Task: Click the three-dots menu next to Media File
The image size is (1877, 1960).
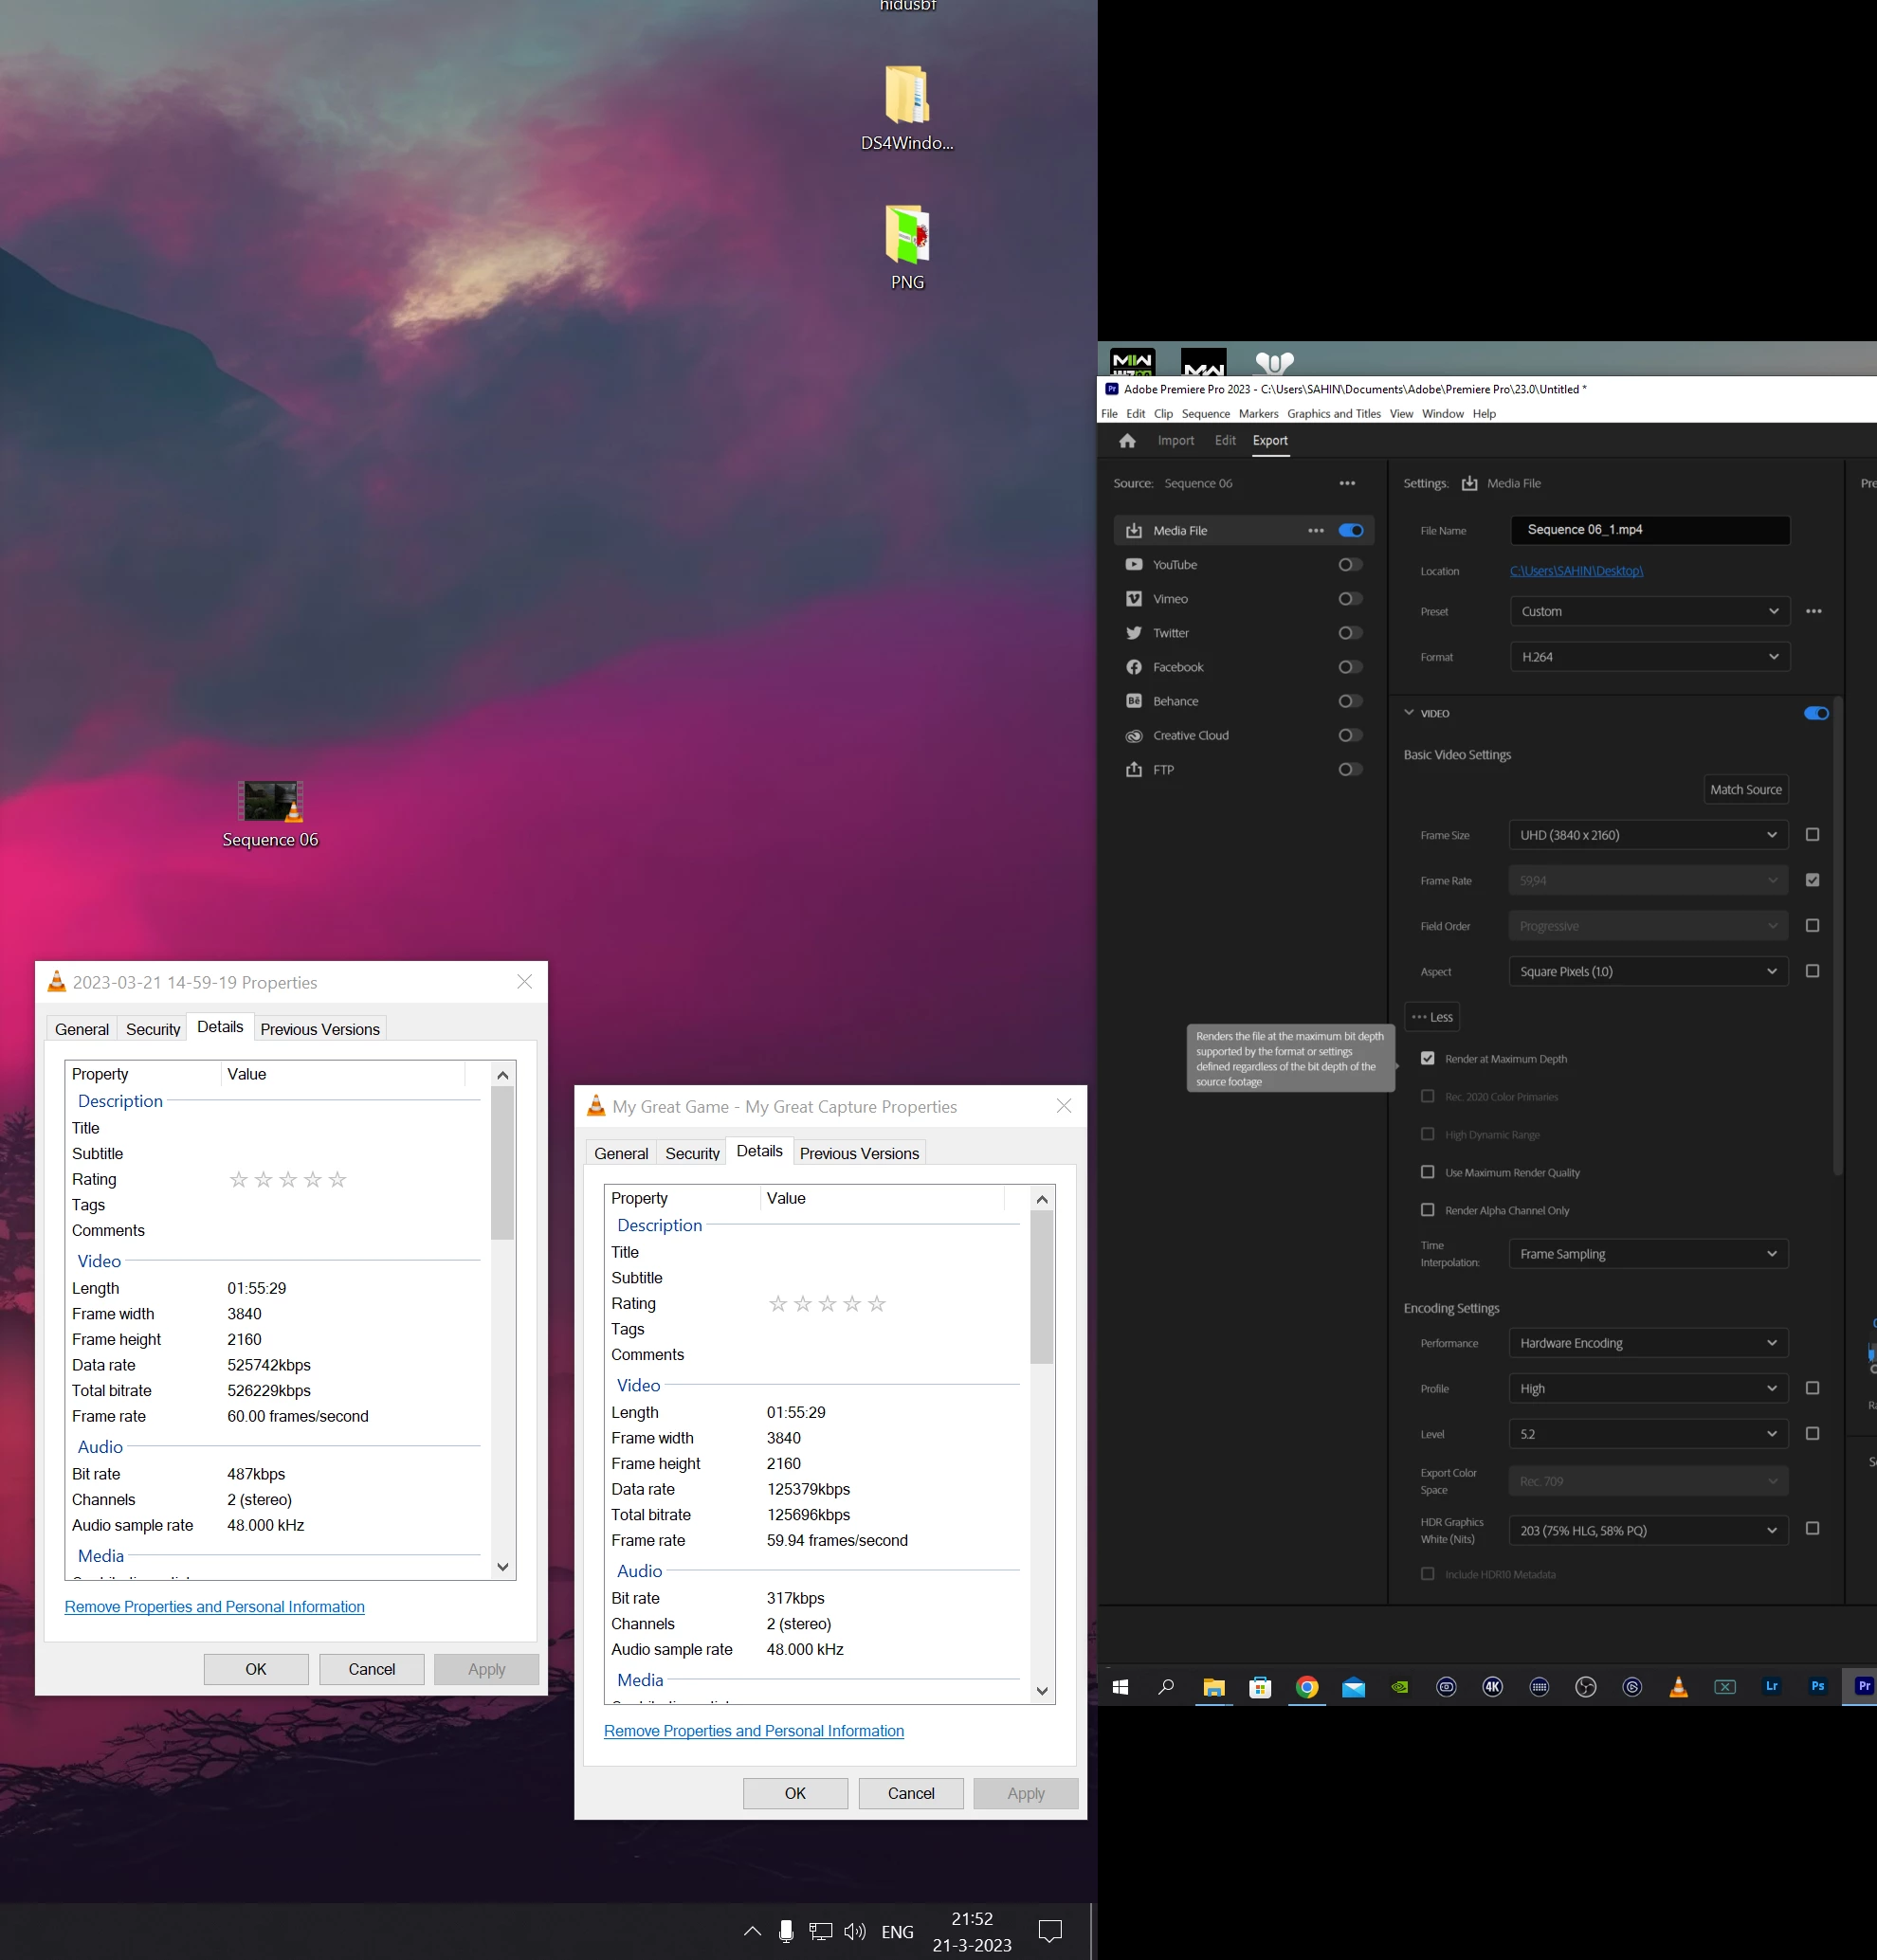Action: coord(1316,531)
